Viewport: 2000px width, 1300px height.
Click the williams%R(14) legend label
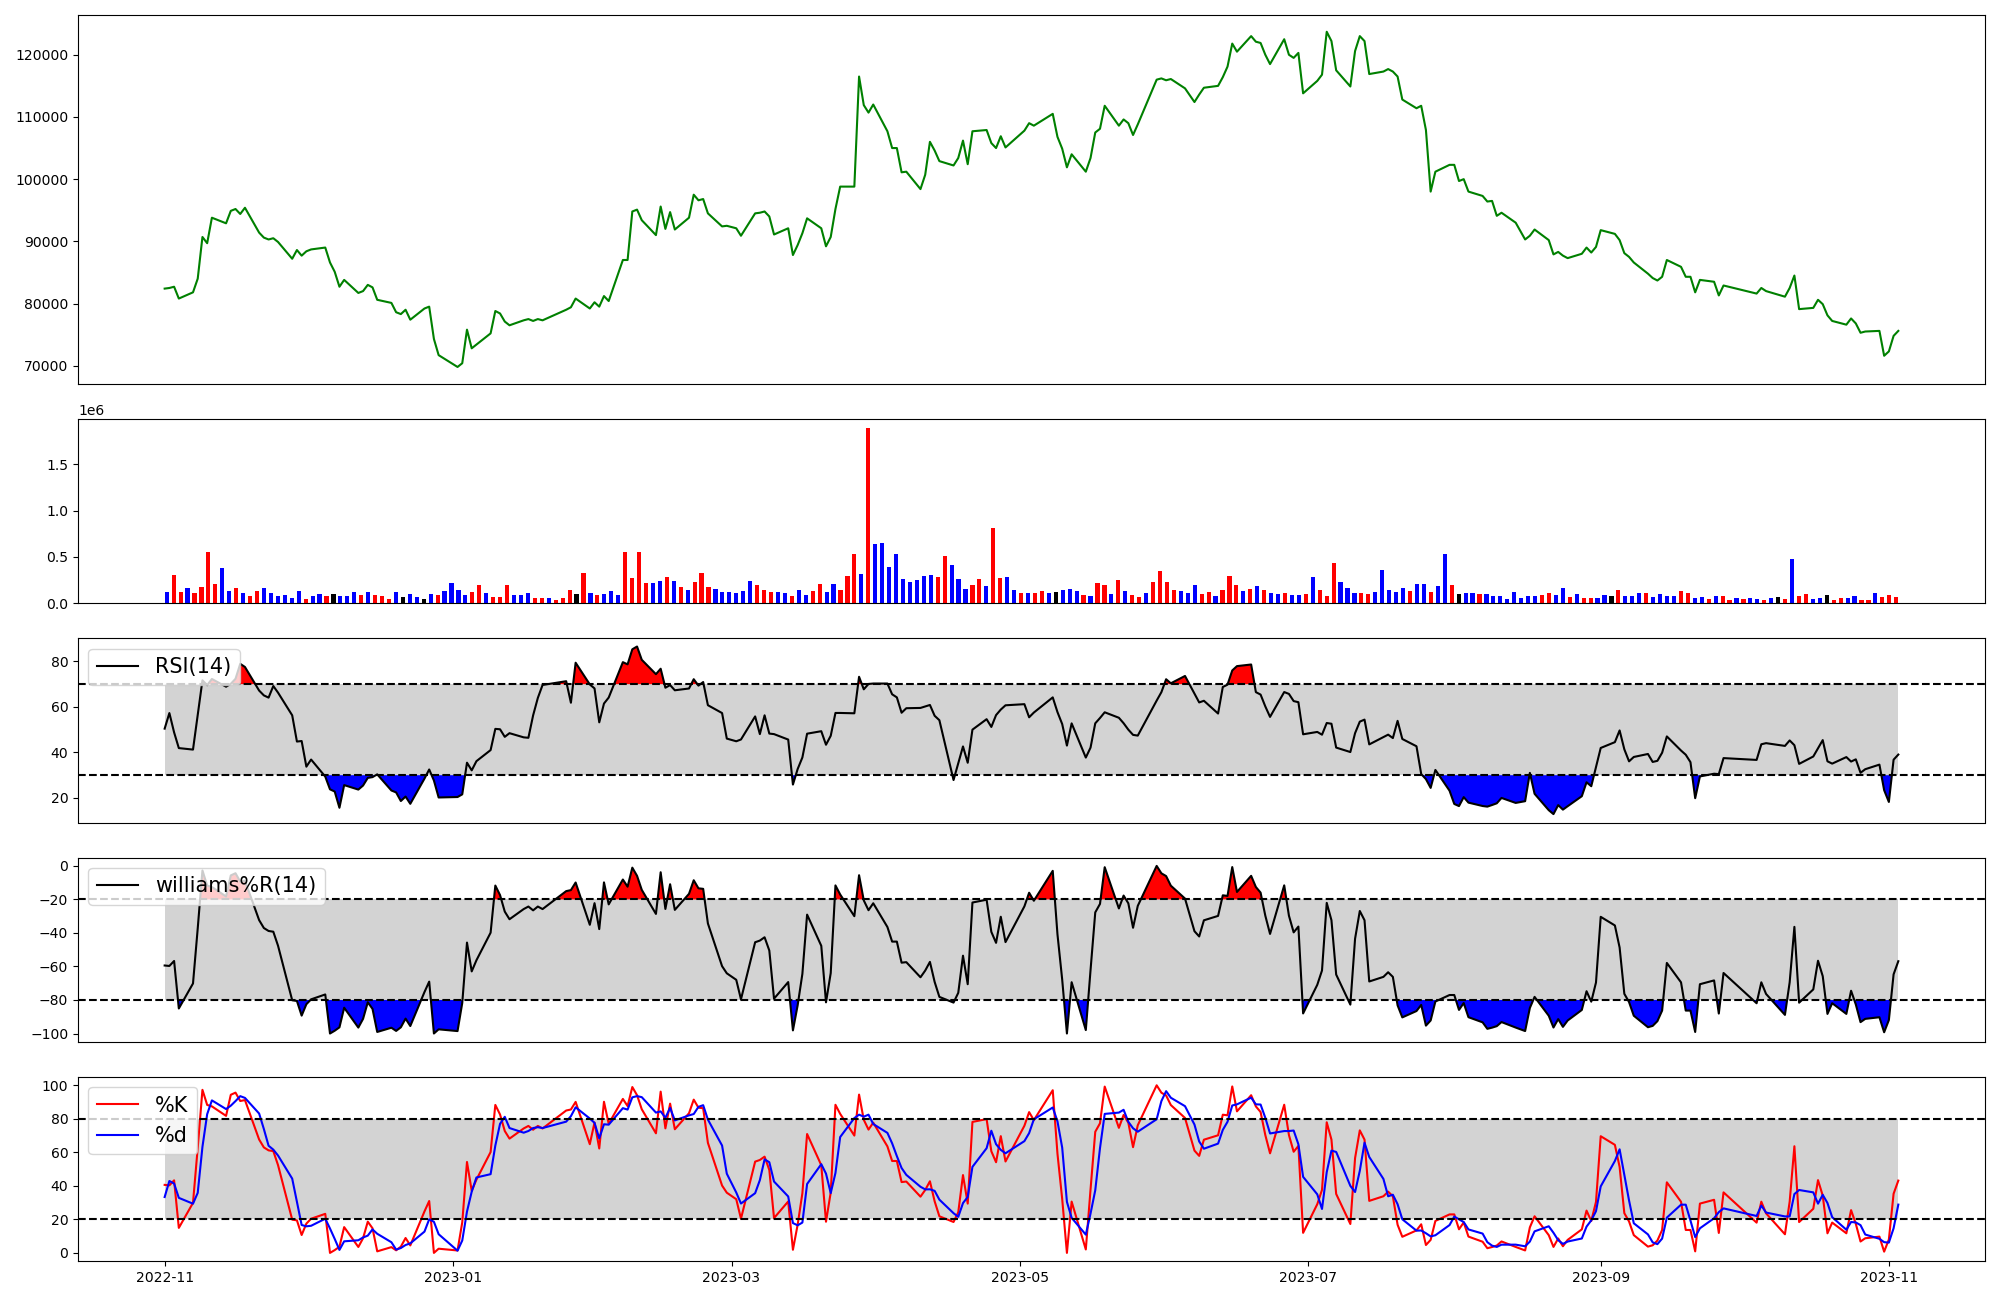[235, 885]
